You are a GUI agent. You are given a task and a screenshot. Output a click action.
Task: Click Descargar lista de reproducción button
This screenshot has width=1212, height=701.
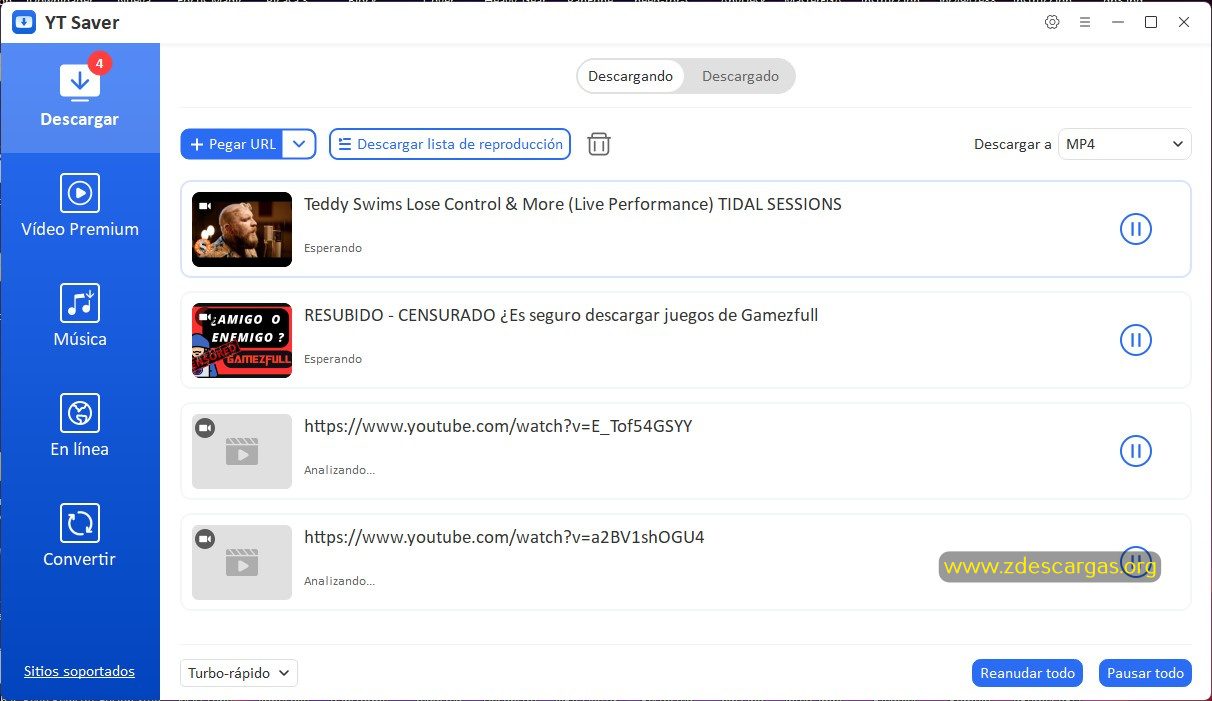tap(450, 144)
